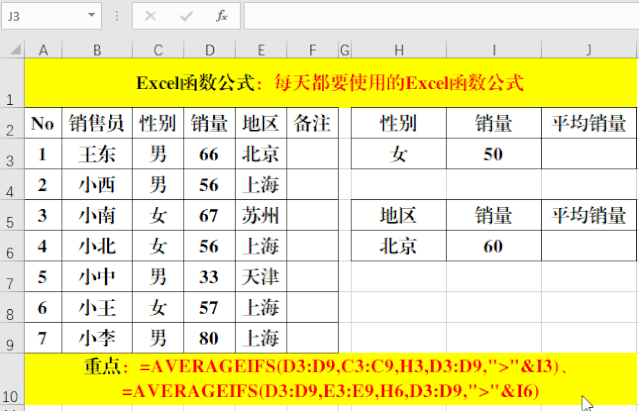The width and height of the screenshot is (639, 411).
Task: Click the formula bar resize dots handle
Action: pyautogui.click(x=117, y=16)
